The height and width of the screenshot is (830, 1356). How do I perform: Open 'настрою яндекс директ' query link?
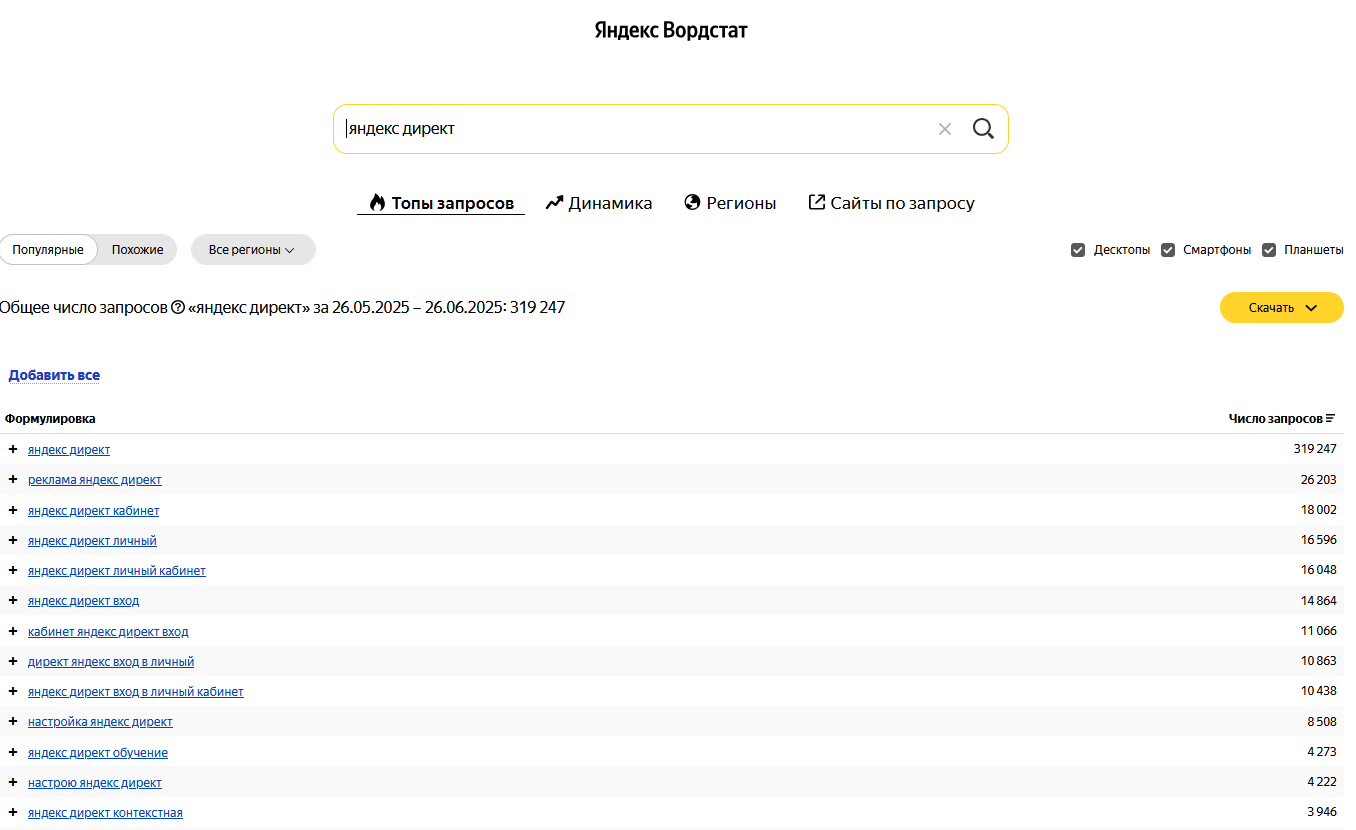(x=95, y=782)
